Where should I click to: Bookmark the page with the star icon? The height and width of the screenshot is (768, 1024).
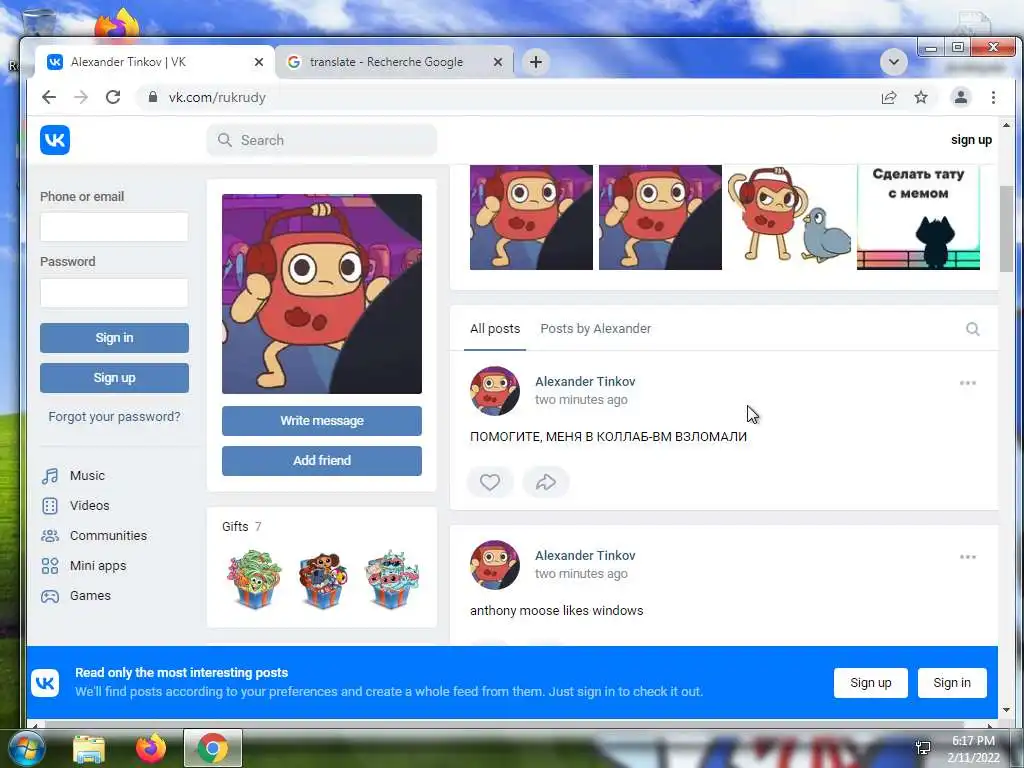point(921,97)
